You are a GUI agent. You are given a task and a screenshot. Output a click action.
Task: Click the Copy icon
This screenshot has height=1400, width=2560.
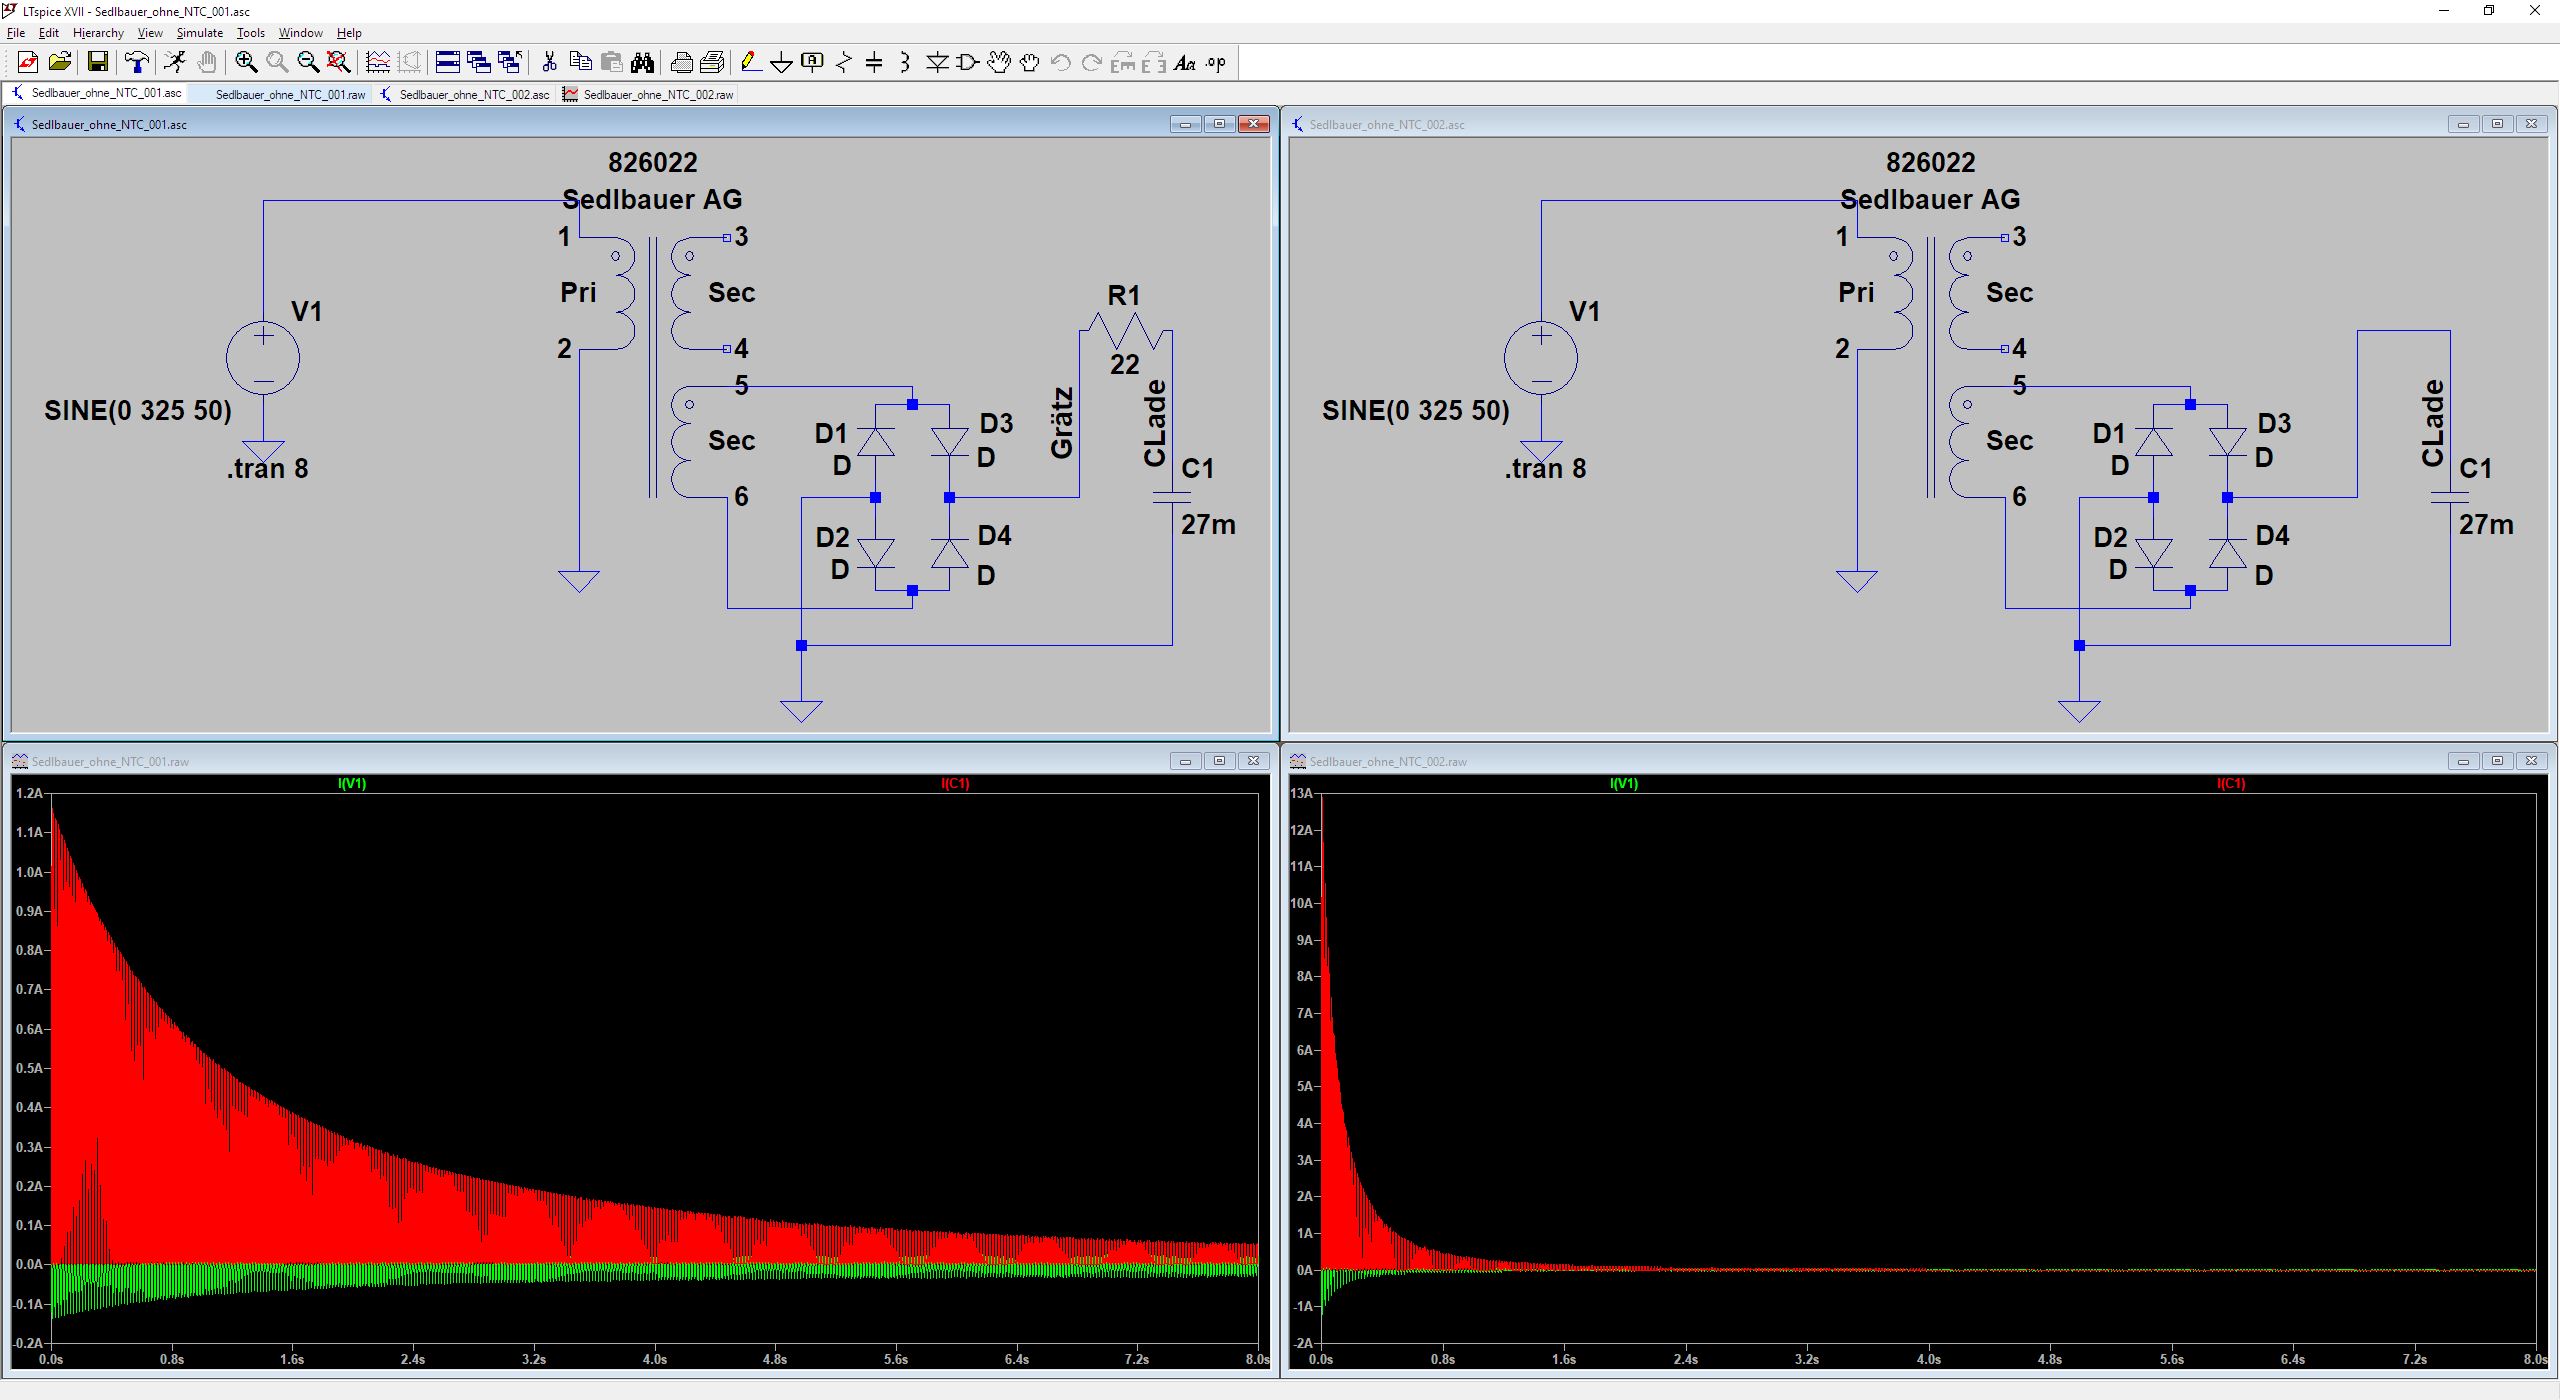(580, 63)
